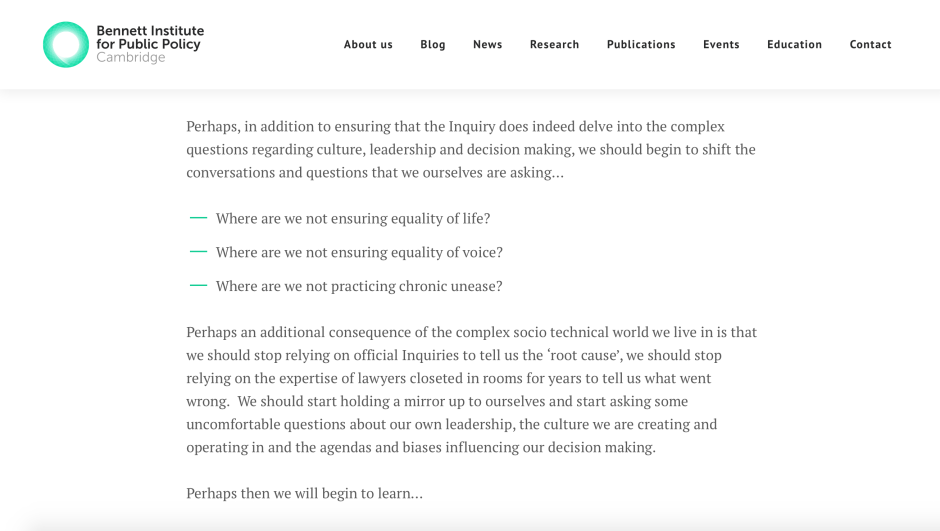
Task: Click the paragraph starting "Perhaps an additional consequence"
Action: pyautogui.click(x=470, y=389)
